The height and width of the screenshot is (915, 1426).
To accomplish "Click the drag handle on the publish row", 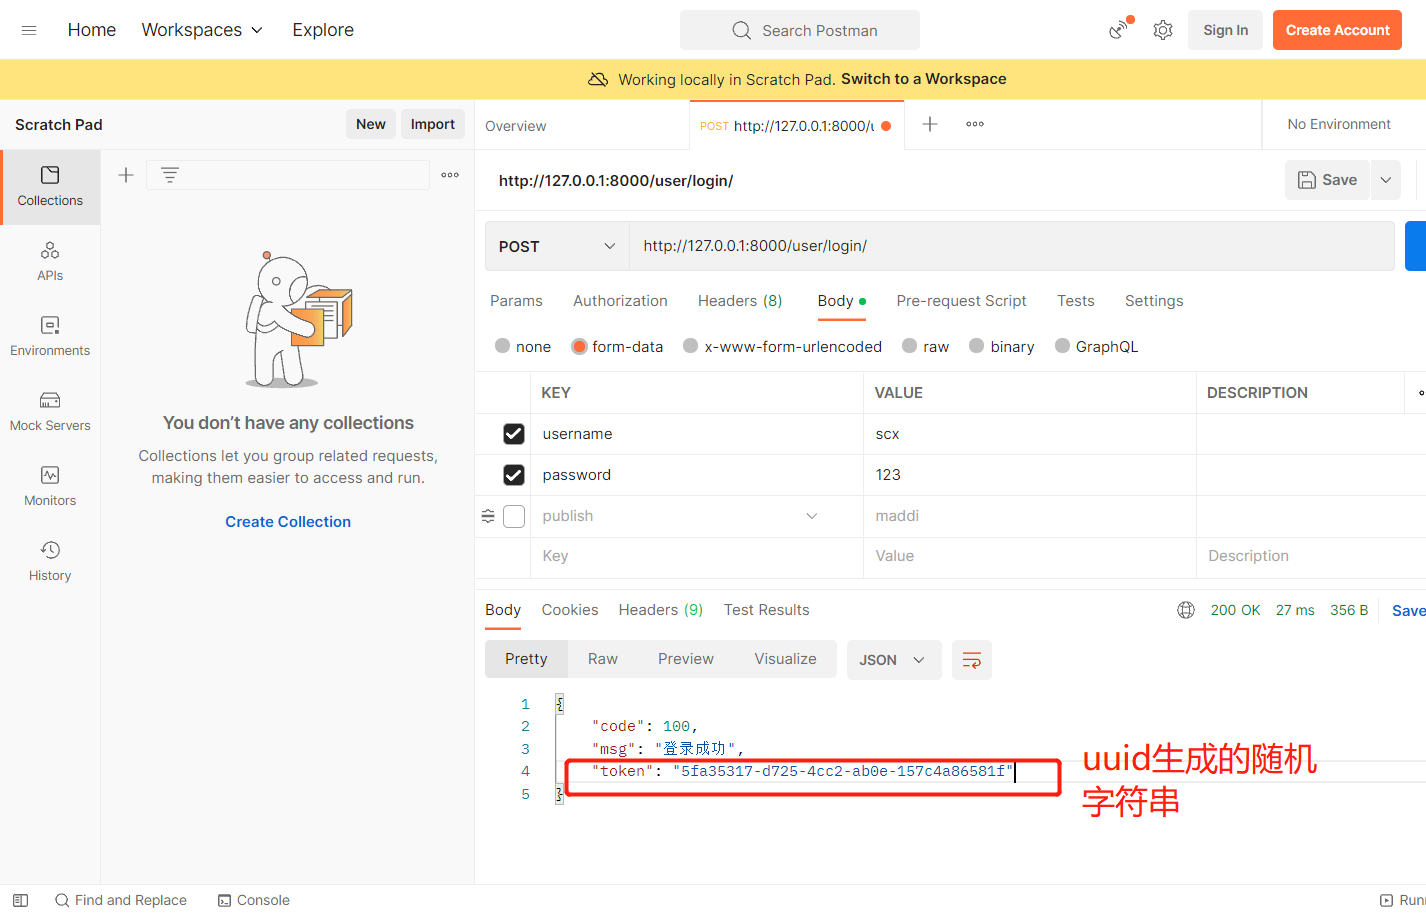I will [x=488, y=516].
